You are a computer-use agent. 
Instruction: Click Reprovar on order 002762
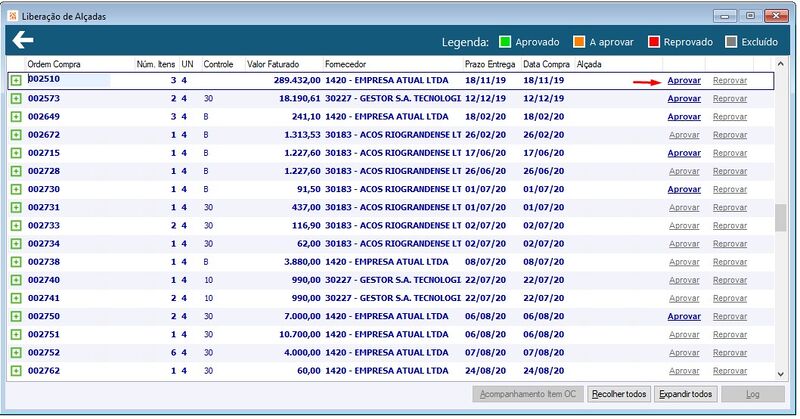coord(730,371)
